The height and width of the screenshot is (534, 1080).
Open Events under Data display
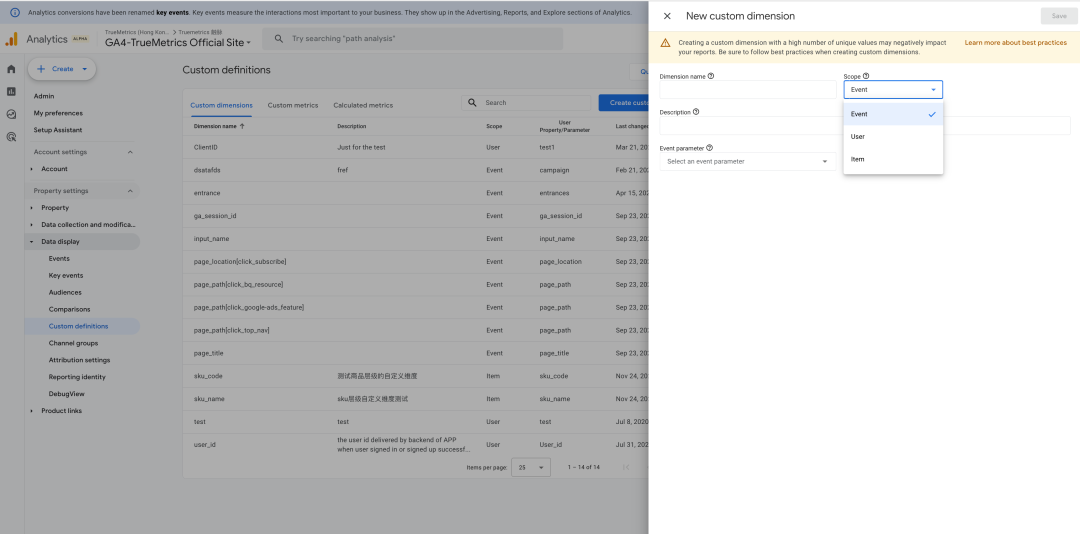coord(59,258)
